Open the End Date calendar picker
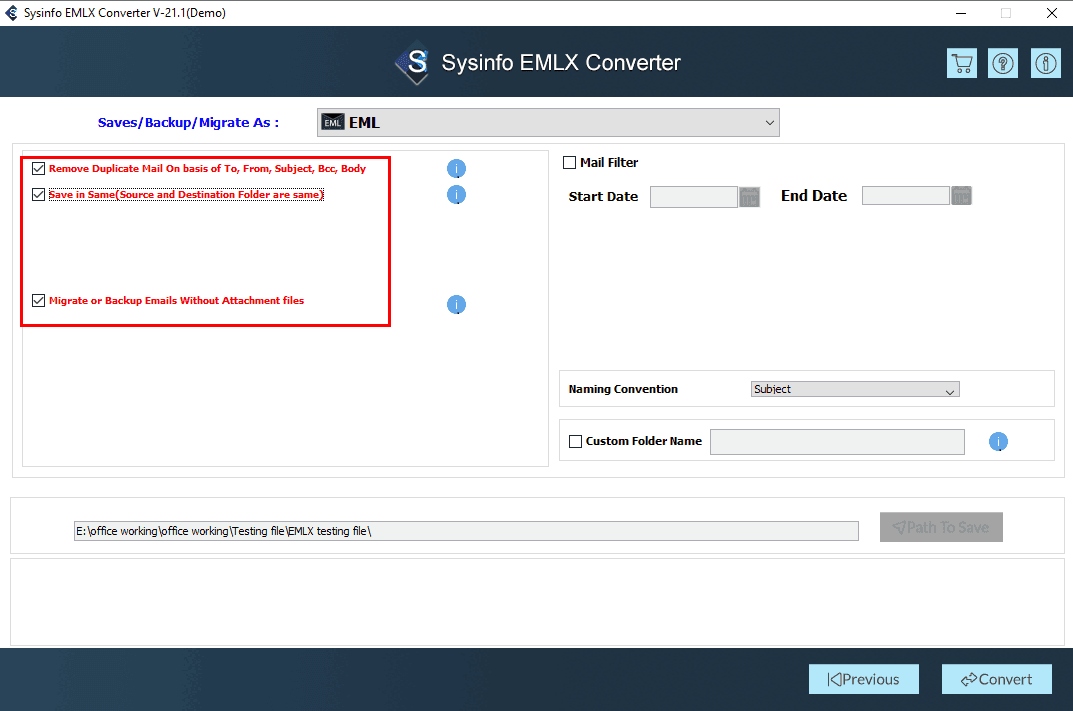 (961, 196)
